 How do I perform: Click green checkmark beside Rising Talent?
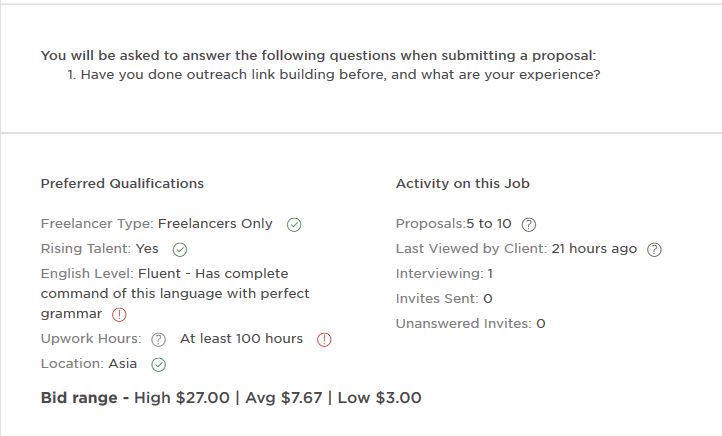click(x=180, y=250)
